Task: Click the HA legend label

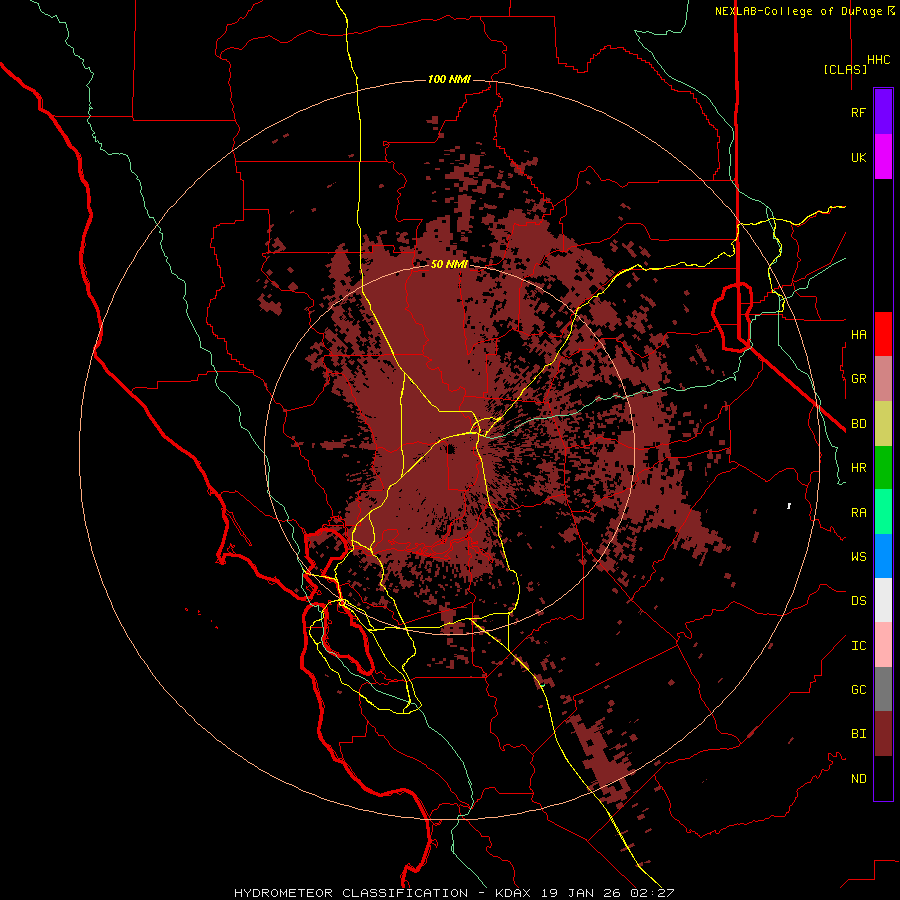Action: 858,334
